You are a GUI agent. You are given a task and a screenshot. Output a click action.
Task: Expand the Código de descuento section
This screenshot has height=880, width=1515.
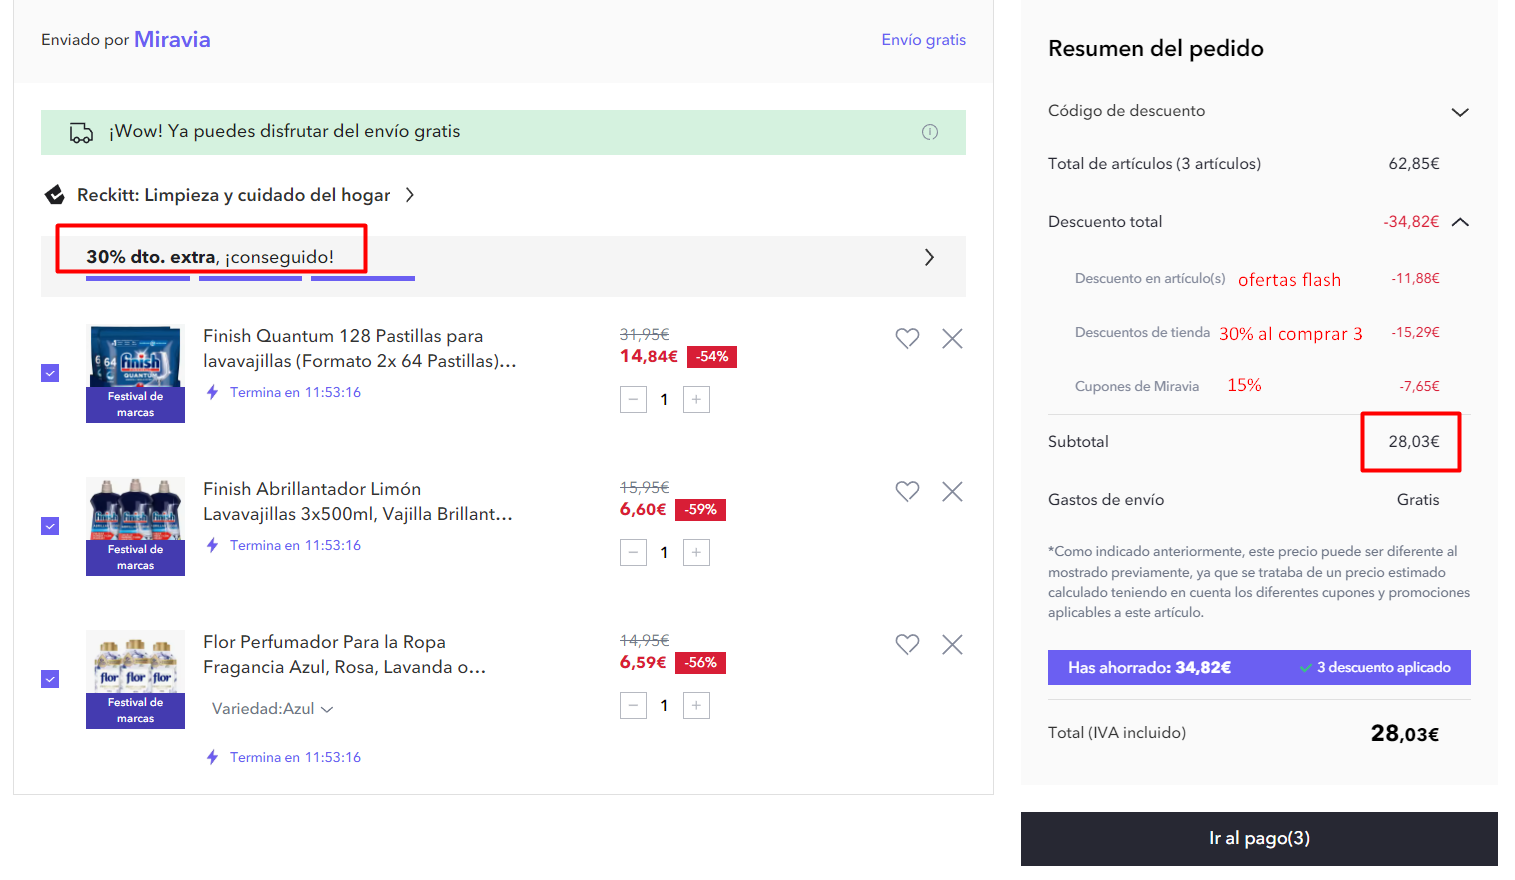coord(1460,112)
